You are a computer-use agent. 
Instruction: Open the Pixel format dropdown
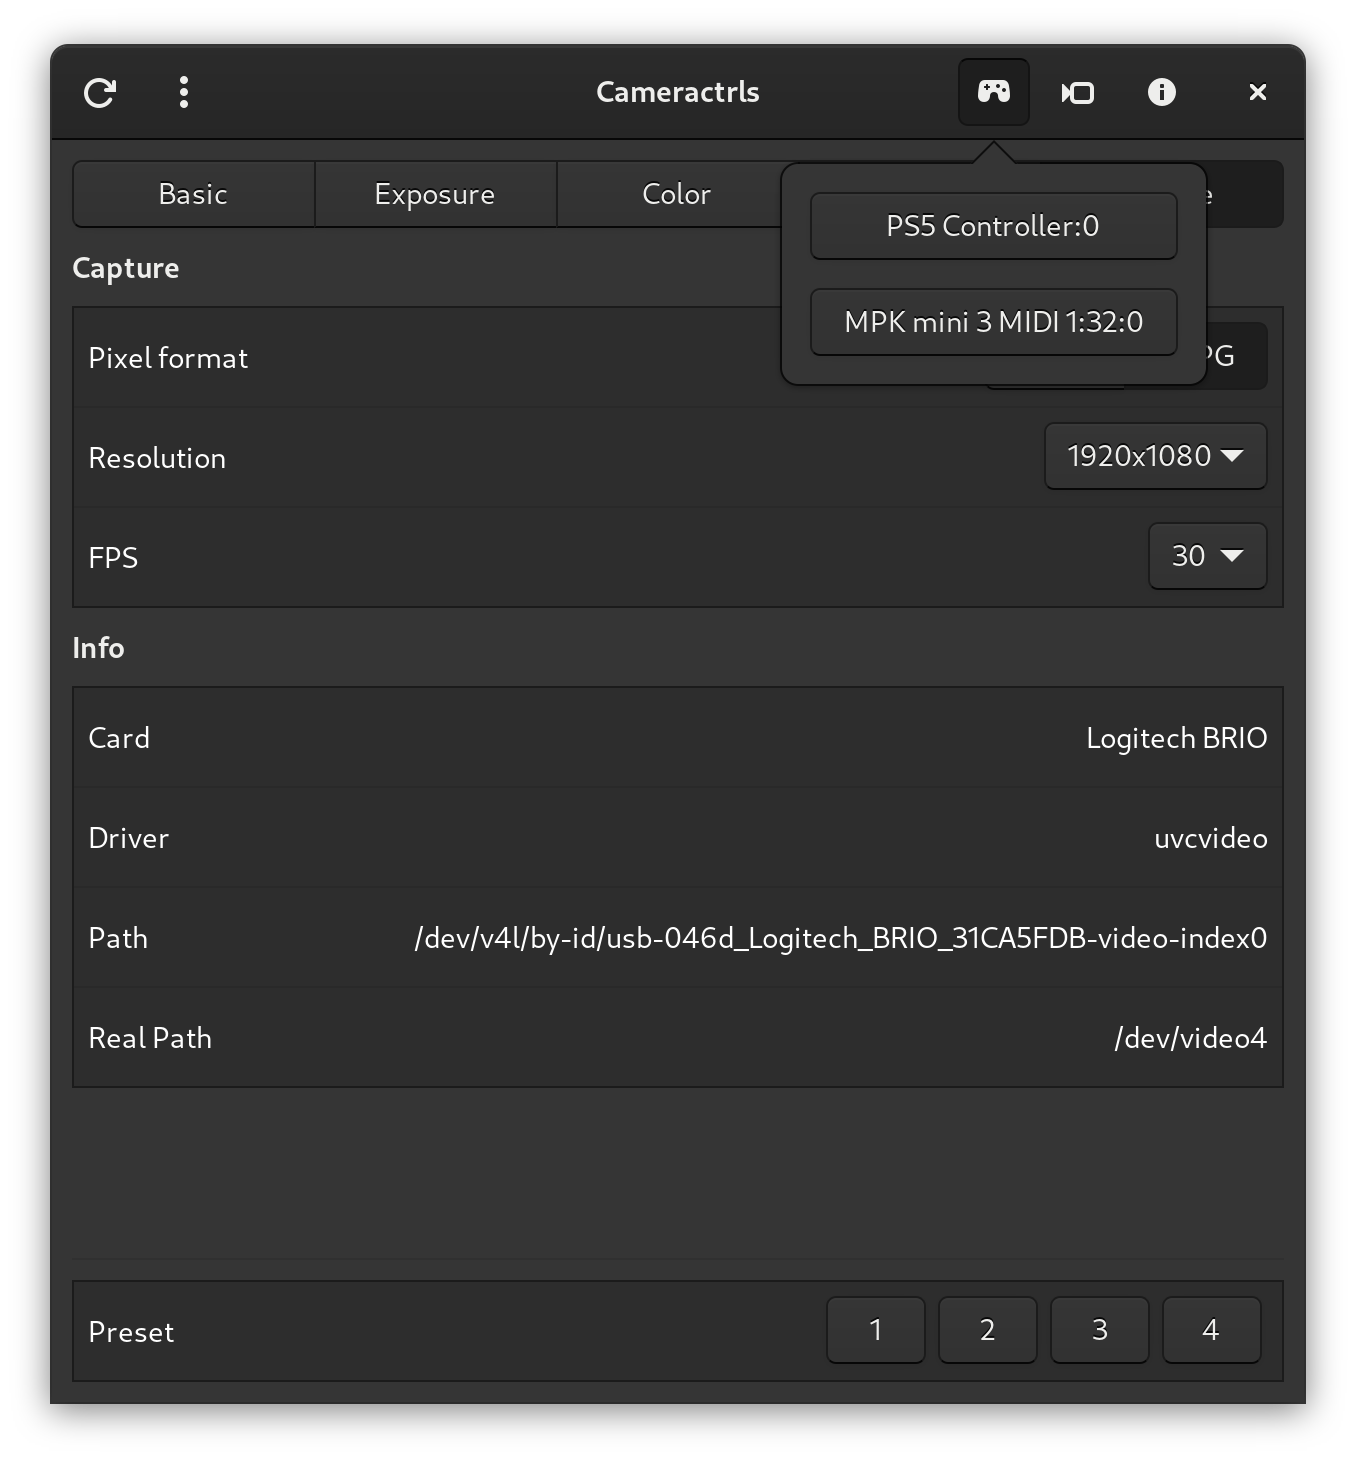click(x=1236, y=357)
